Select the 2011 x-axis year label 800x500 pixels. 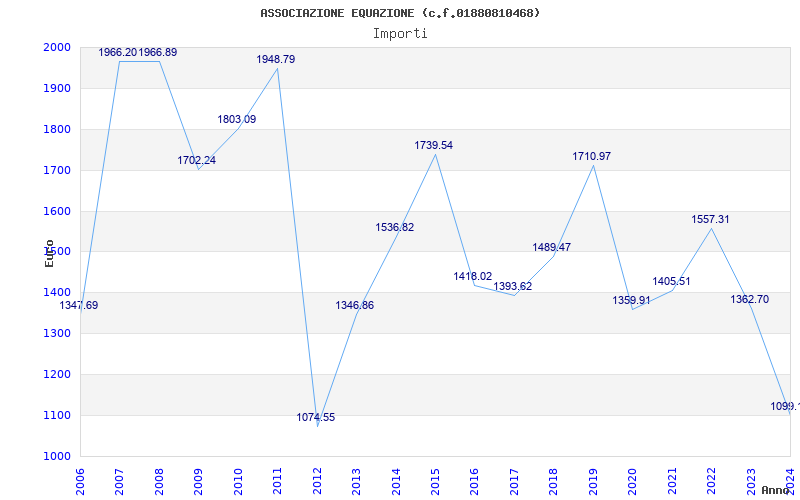tap(277, 481)
